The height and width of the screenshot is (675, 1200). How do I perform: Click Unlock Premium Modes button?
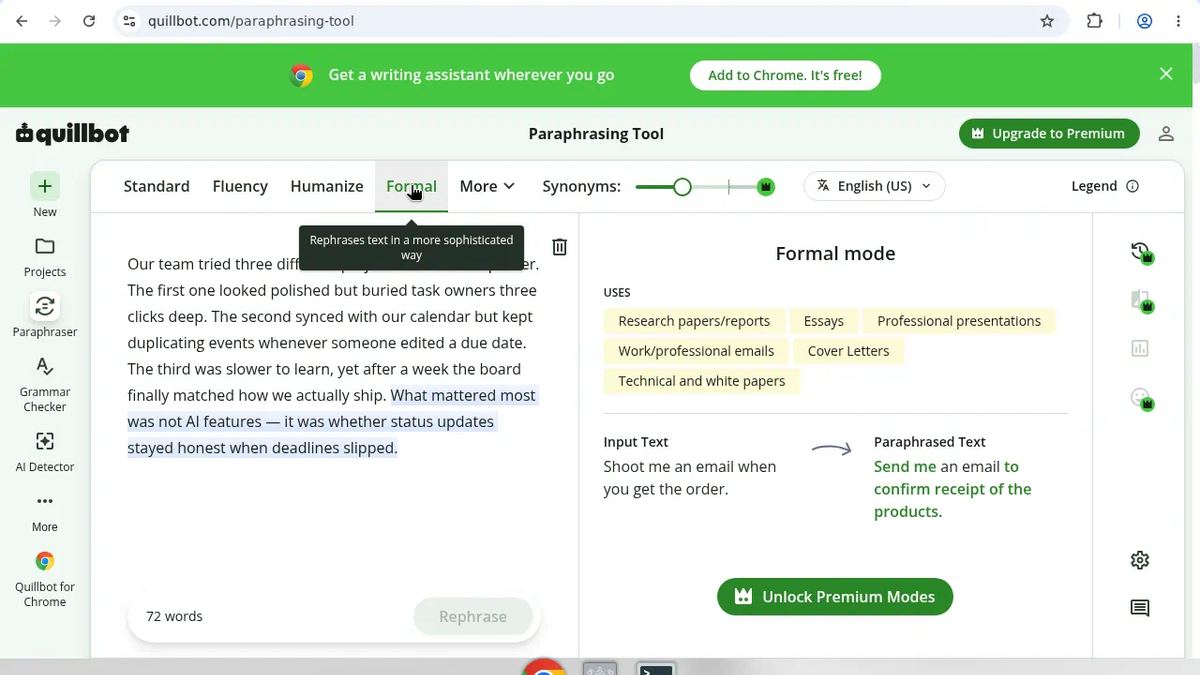pyautogui.click(x=835, y=597)
